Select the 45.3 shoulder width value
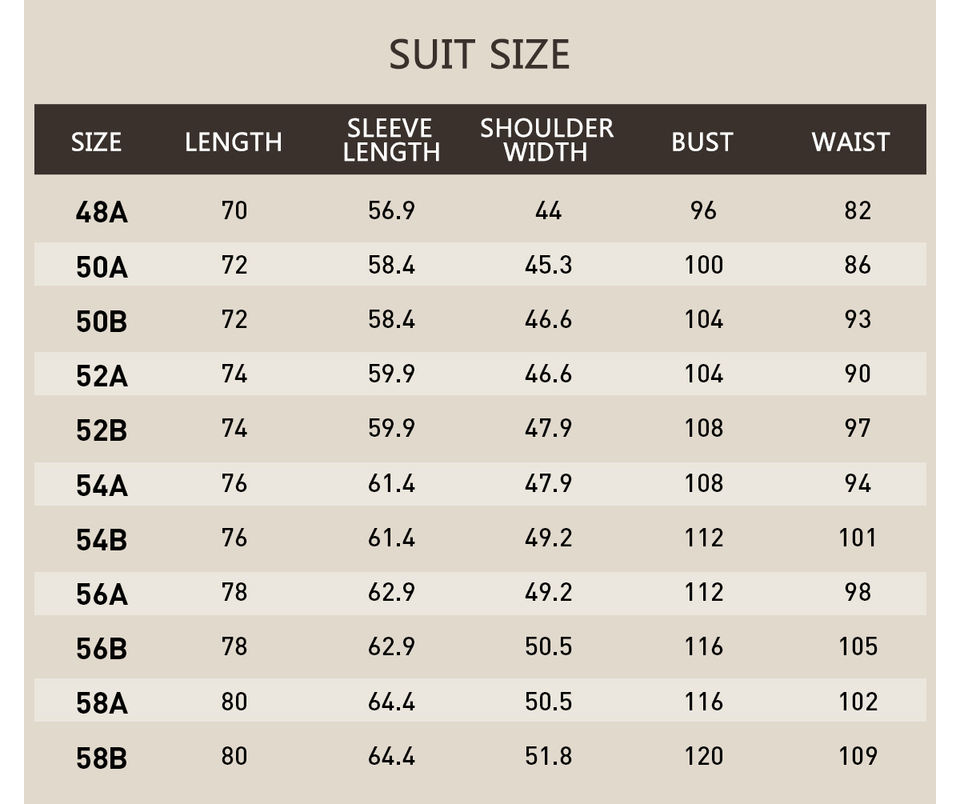The image size is (960, 804). (x=548, y=265)
